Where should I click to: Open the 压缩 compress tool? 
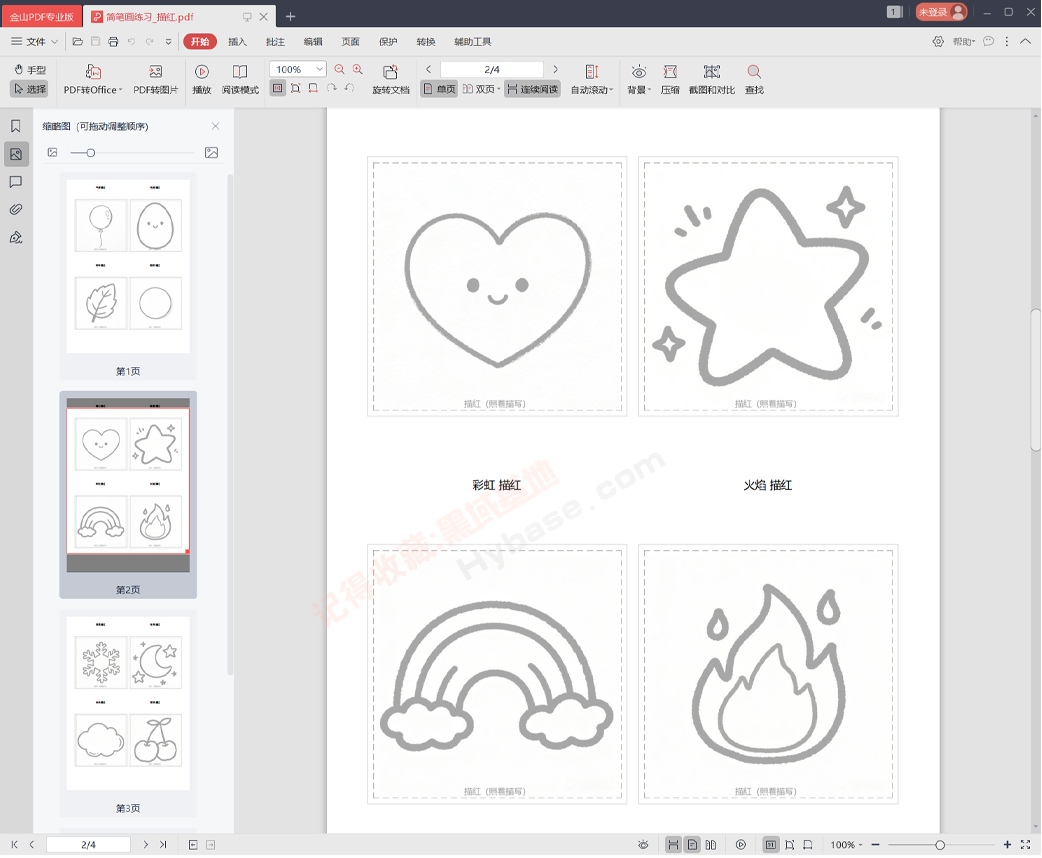point(670,80)
